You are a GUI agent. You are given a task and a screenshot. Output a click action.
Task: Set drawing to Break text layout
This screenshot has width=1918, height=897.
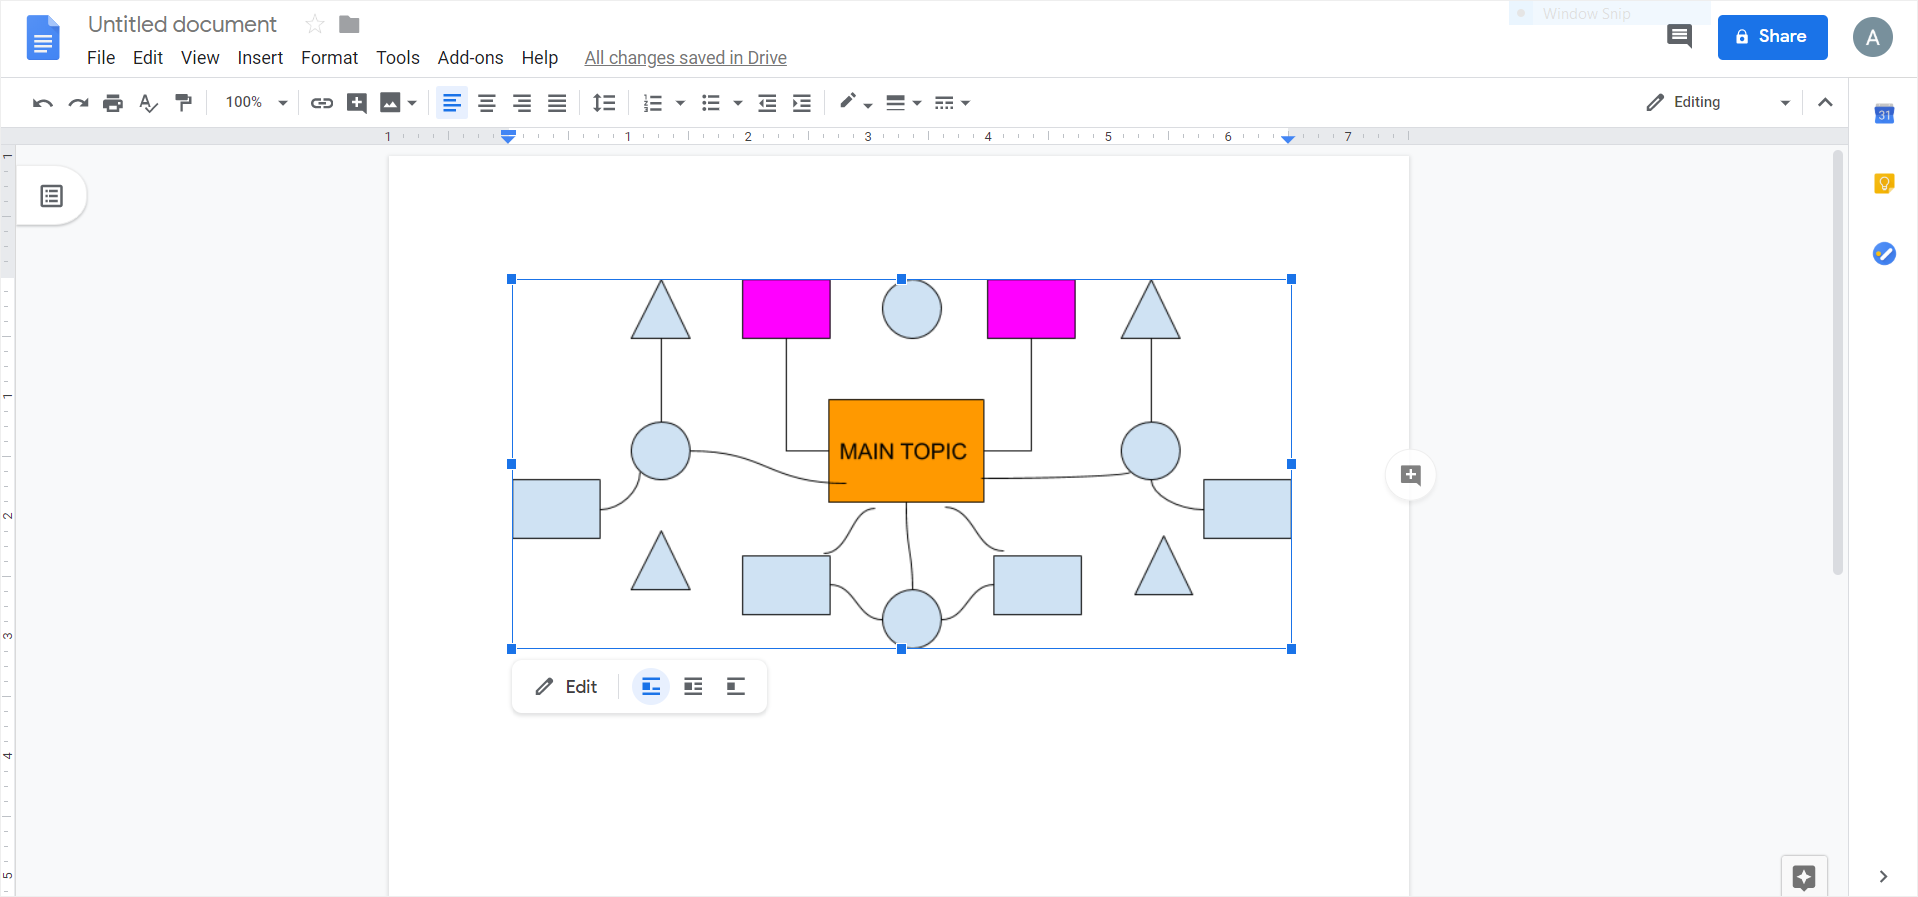click(x=736, y=687)
